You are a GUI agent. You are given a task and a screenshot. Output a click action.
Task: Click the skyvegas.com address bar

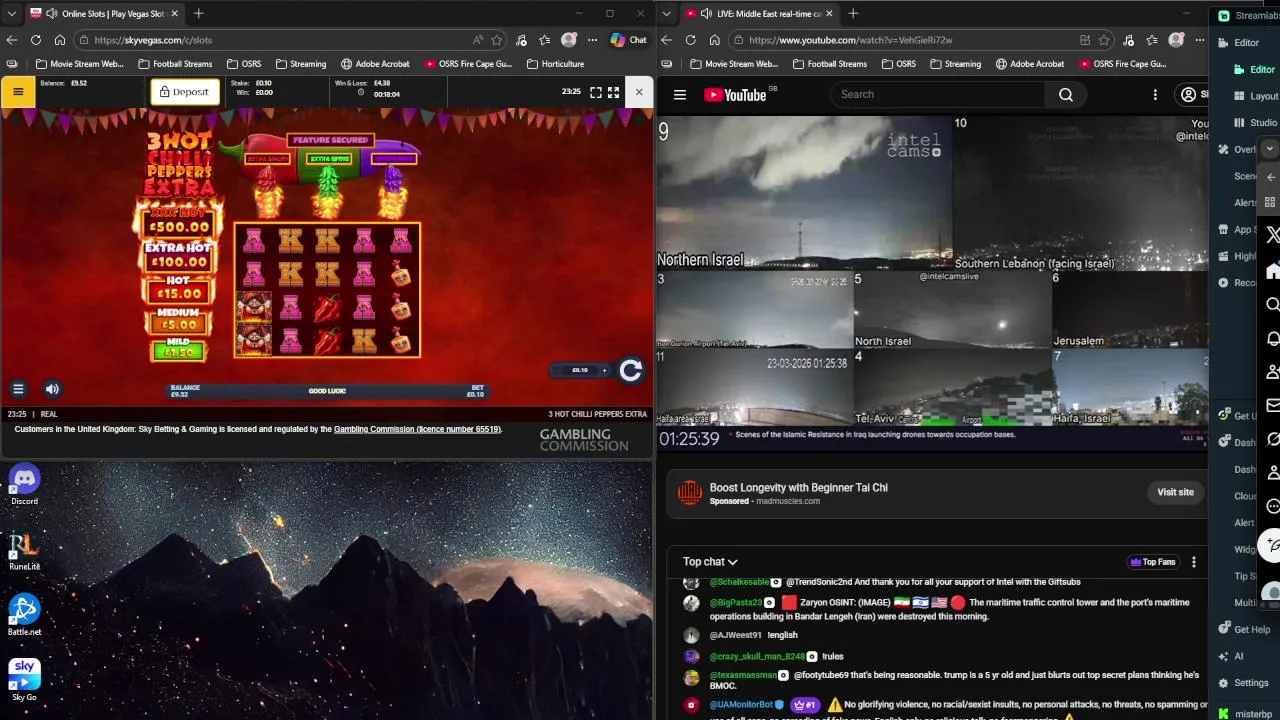click(x=270, y=40)
